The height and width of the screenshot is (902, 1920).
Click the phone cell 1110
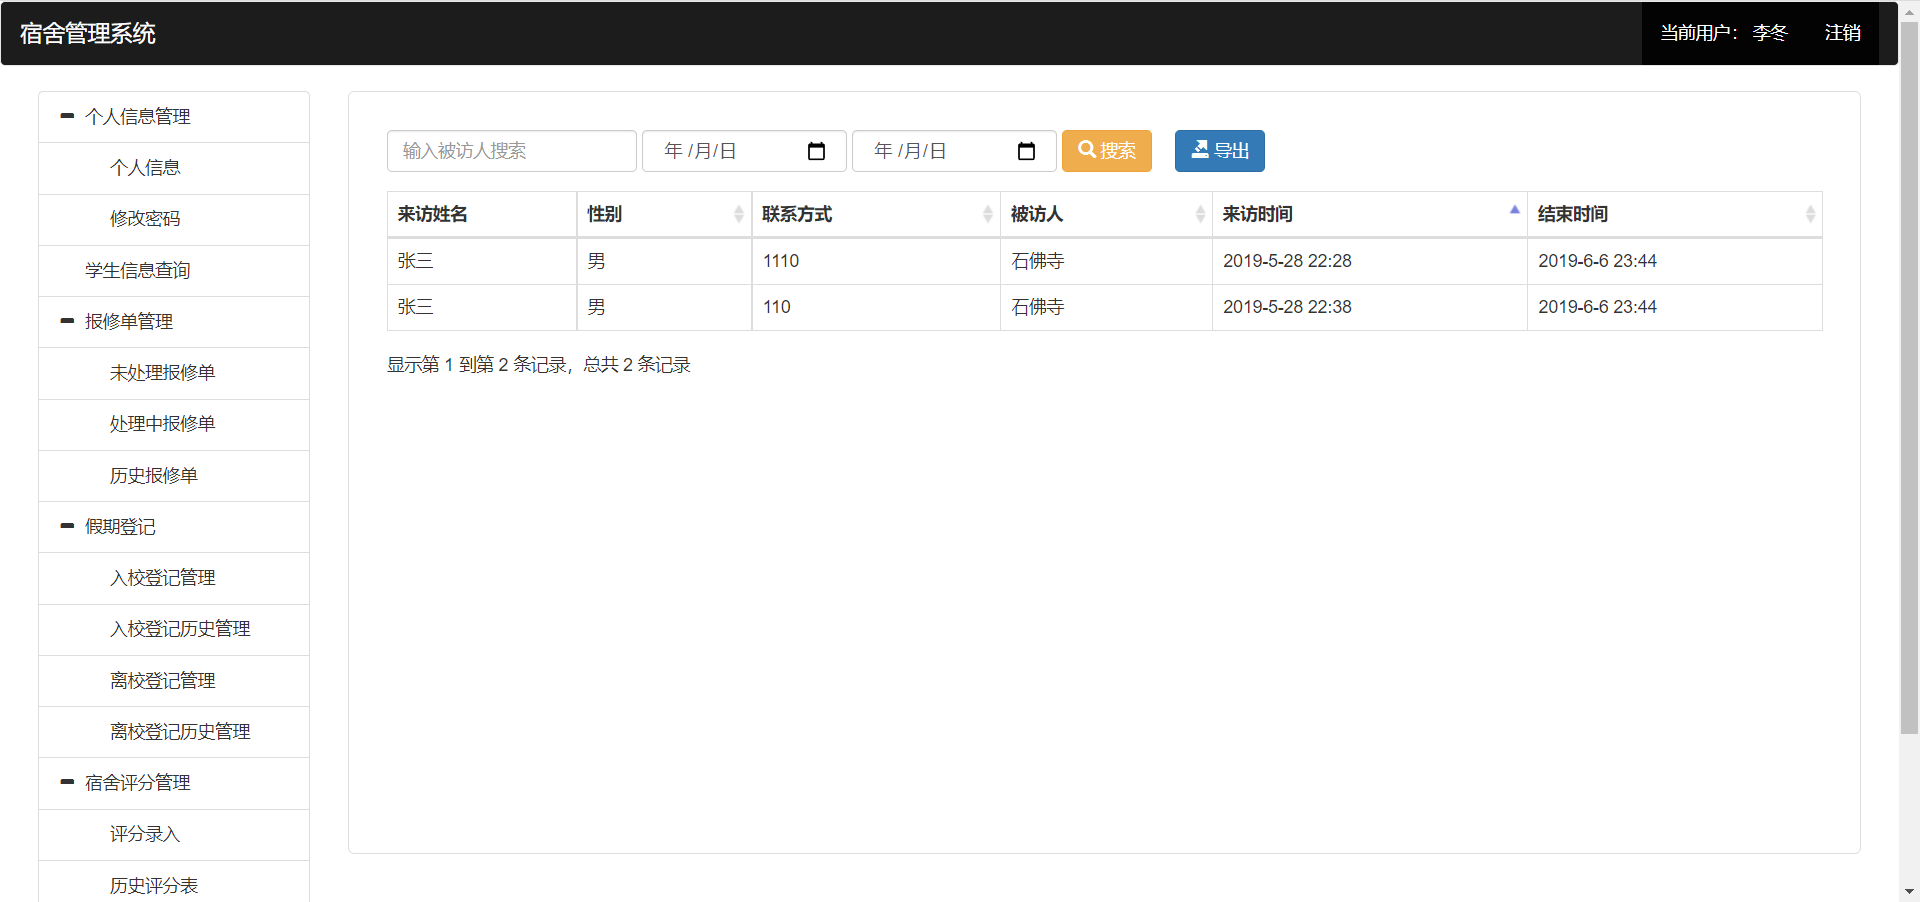[781, 261]
